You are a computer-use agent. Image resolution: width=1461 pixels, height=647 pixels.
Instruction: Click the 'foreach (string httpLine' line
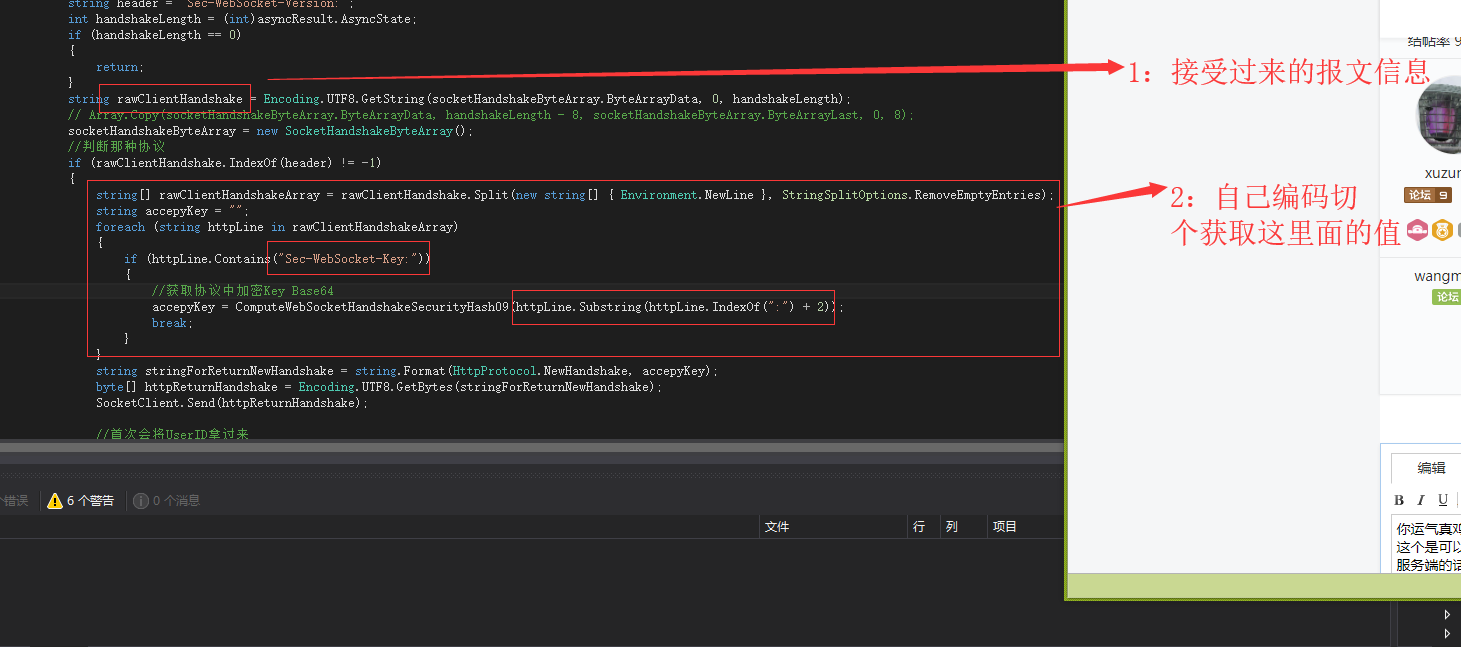(x=277, y=227)
